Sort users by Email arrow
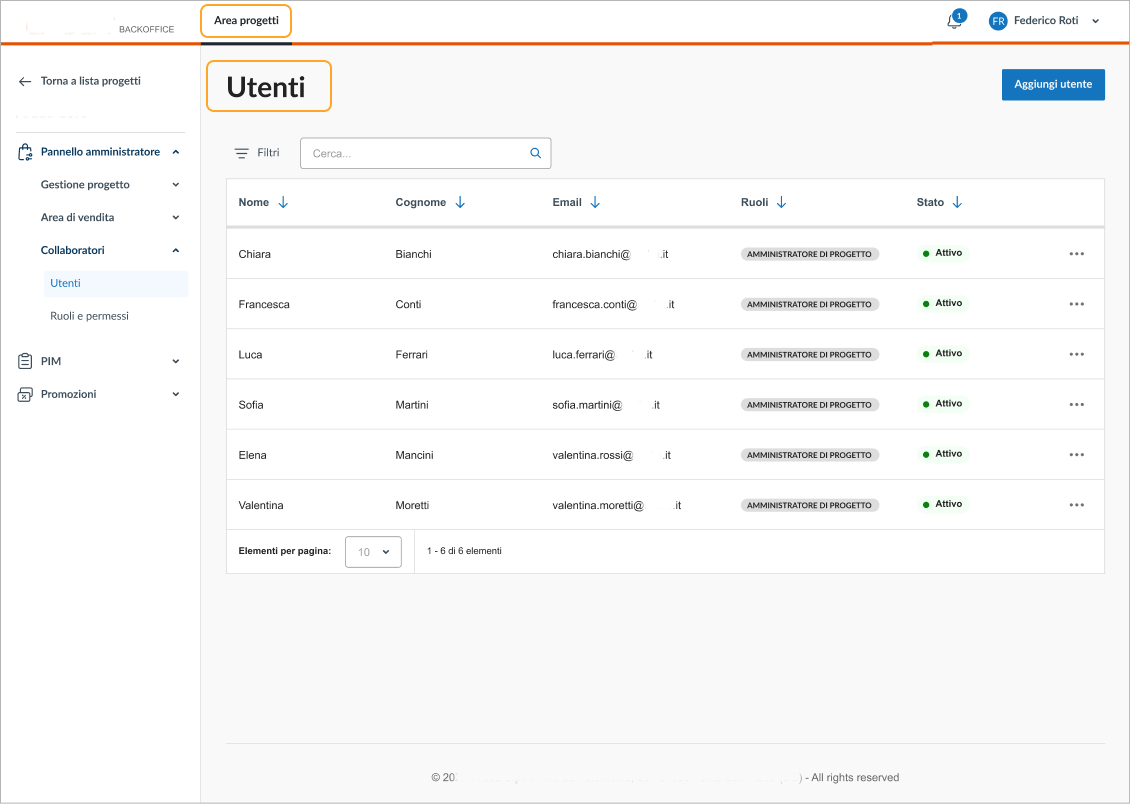This screenshot has height=804, width=1130. click(595, 202)
